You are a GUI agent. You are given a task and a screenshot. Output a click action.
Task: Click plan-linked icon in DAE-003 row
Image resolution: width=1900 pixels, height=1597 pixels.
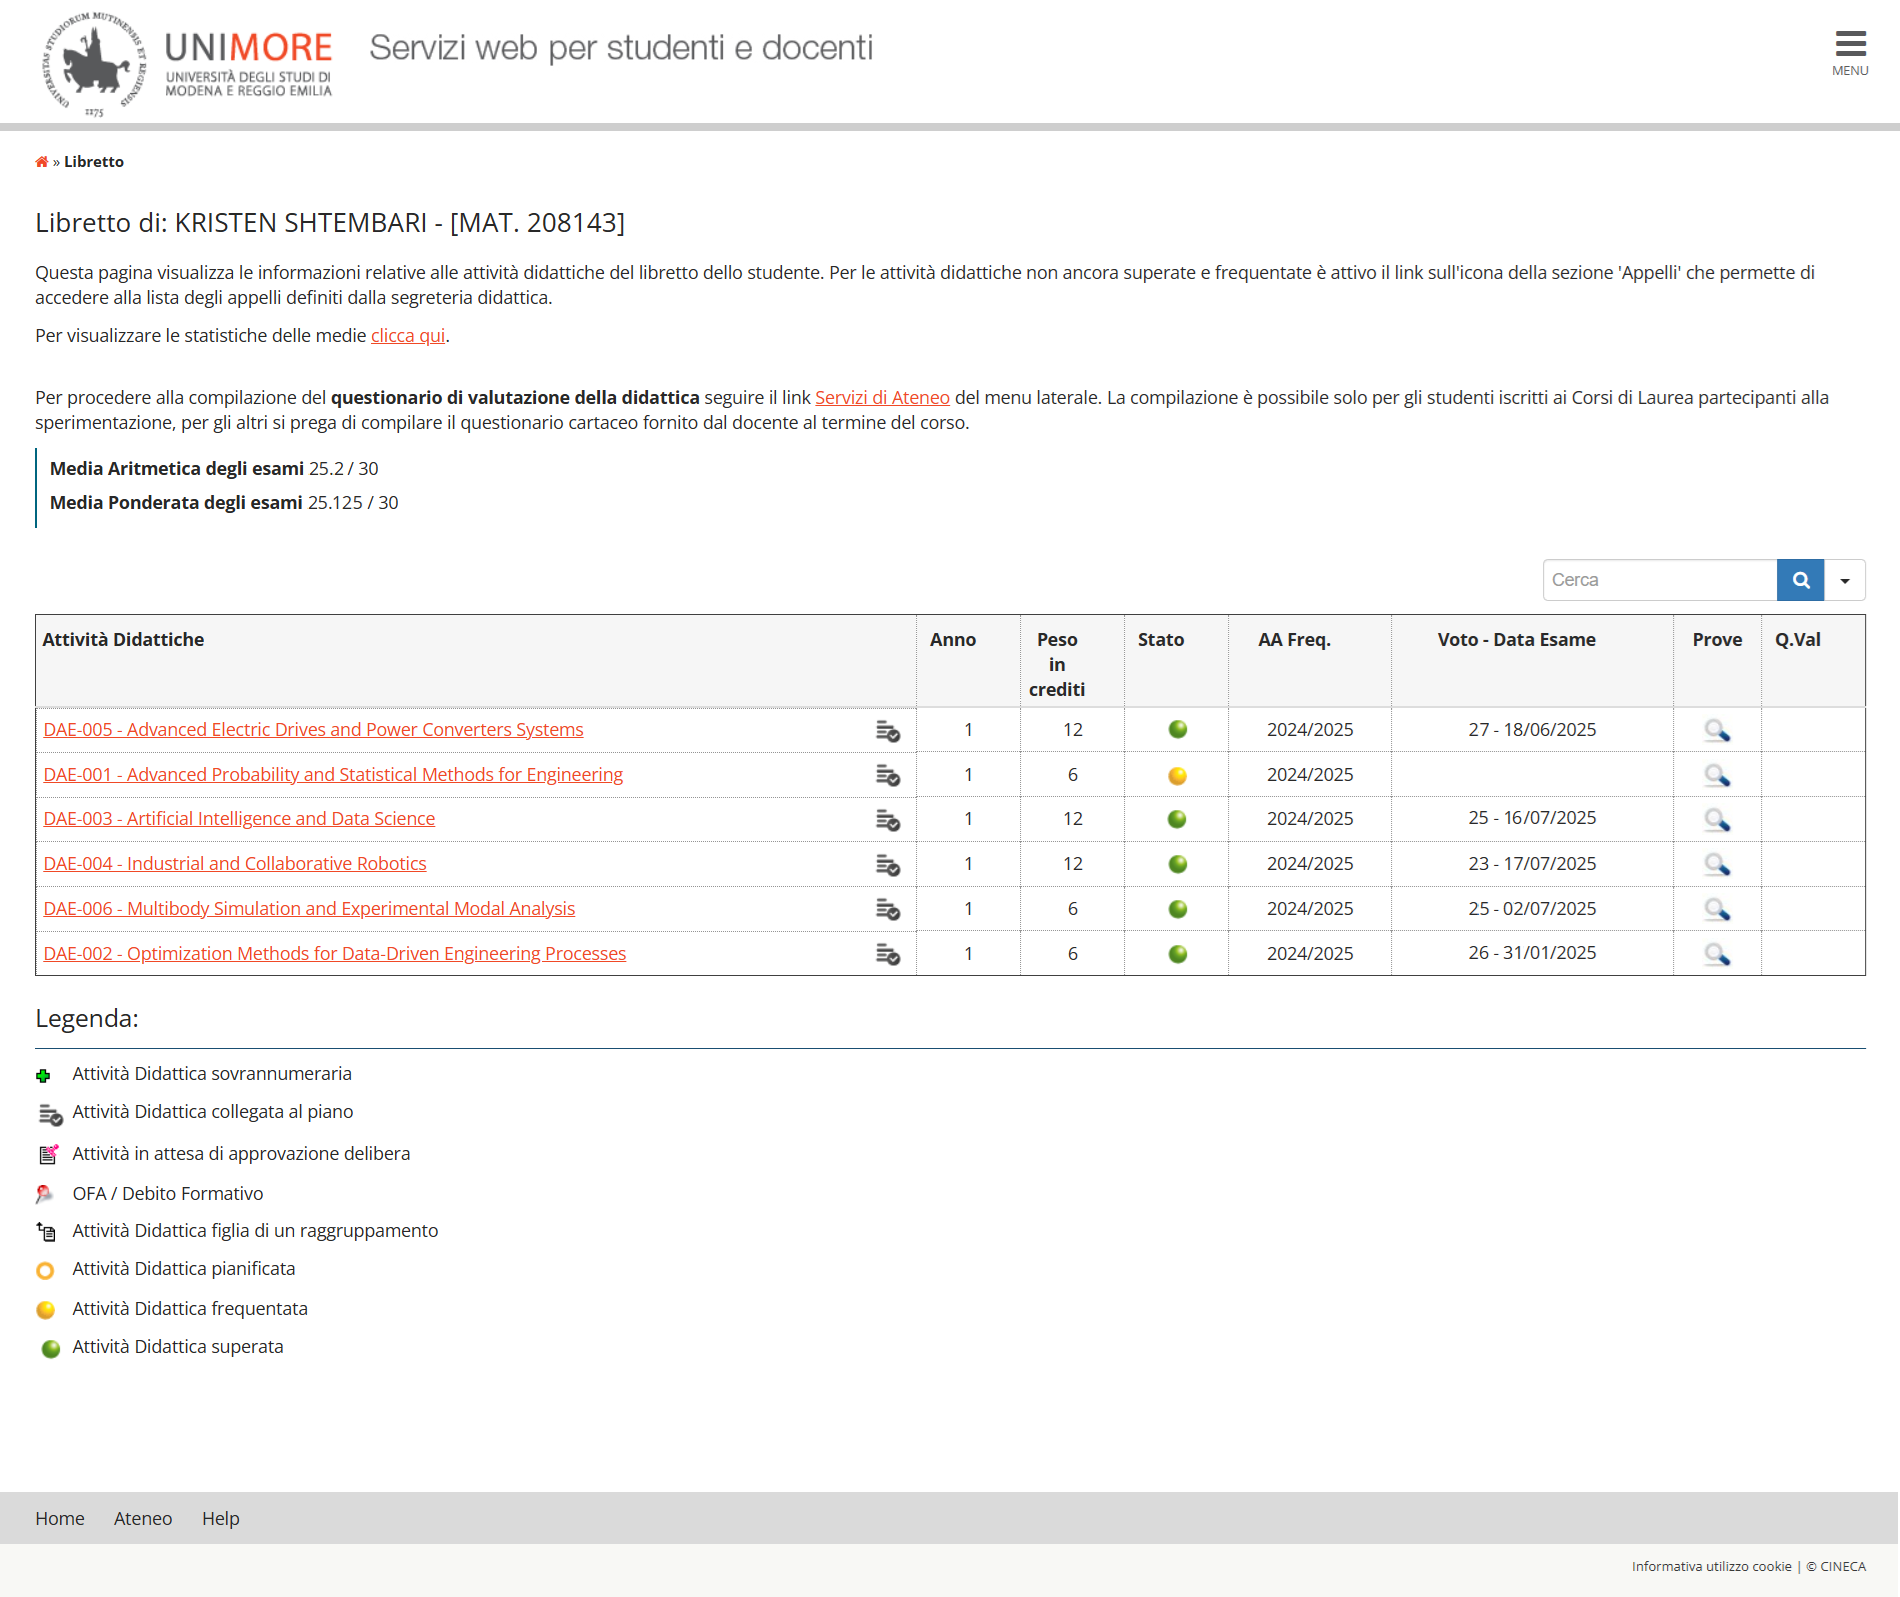coord(888,820)
